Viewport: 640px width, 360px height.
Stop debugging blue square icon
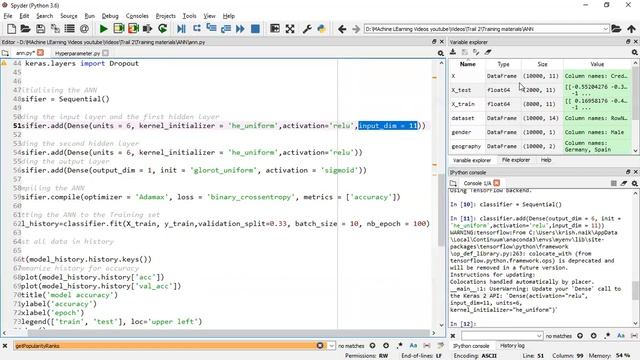click(x=255, y=29)
